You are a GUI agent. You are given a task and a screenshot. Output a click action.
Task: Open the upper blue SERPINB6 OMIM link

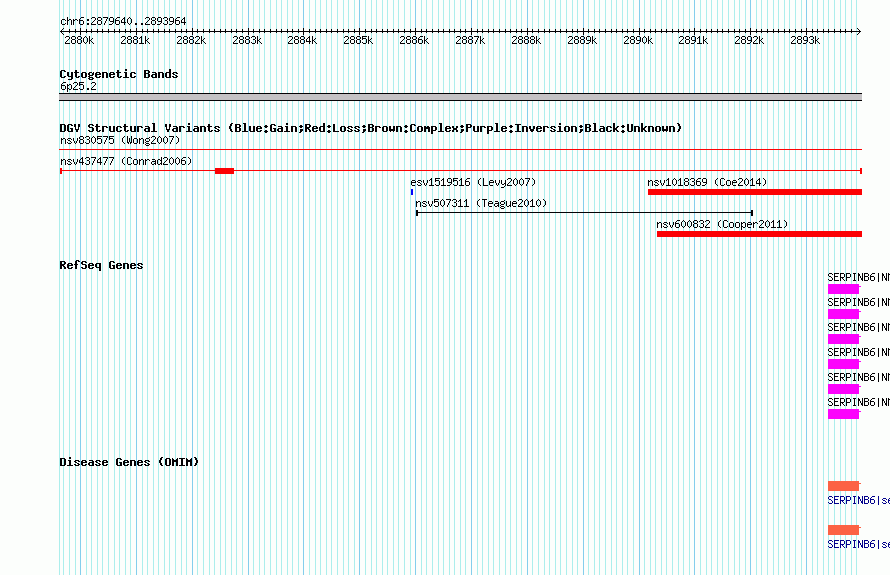point(858,501)
